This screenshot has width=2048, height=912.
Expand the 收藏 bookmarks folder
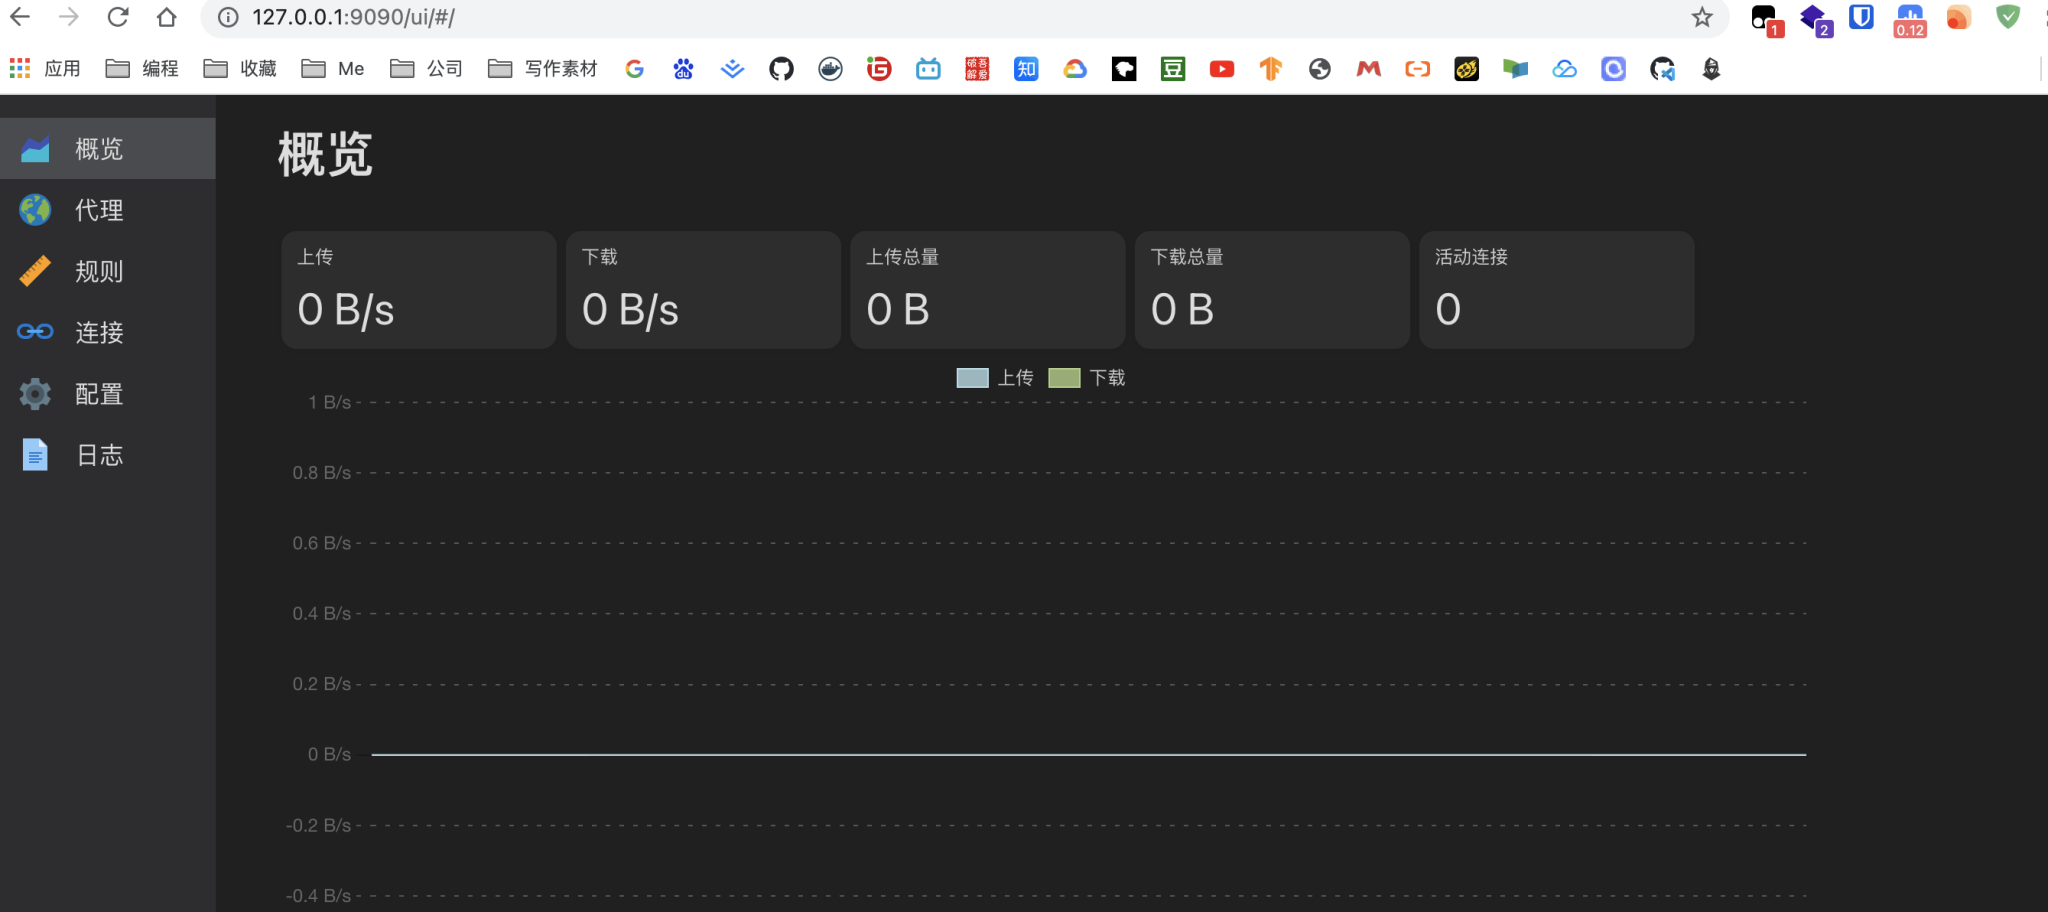click(240, 68)
